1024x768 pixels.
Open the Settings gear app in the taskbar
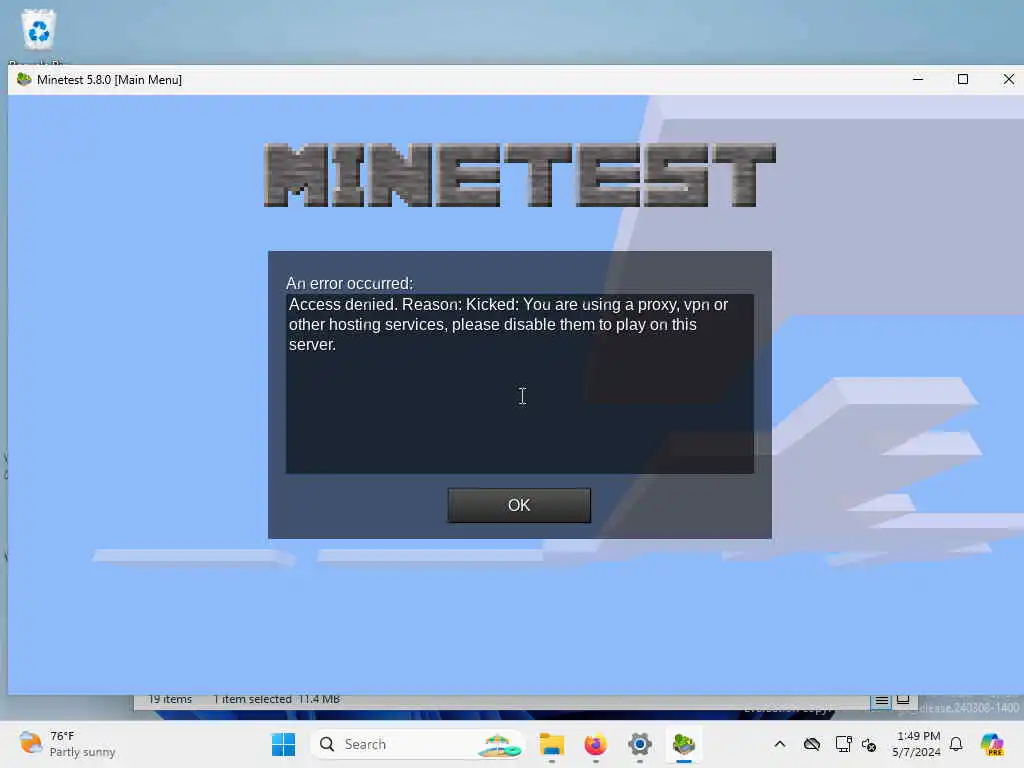tap(640, 744)
